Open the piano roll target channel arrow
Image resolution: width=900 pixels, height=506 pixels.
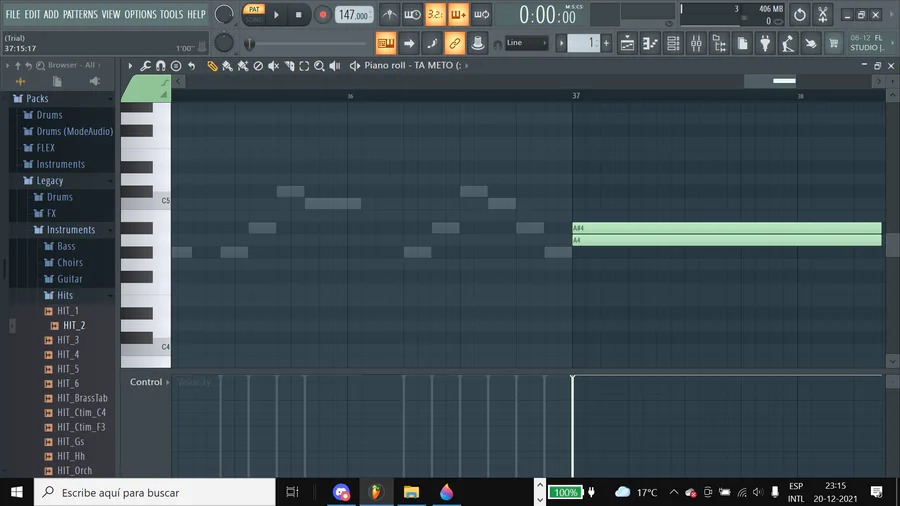(467, 66)
